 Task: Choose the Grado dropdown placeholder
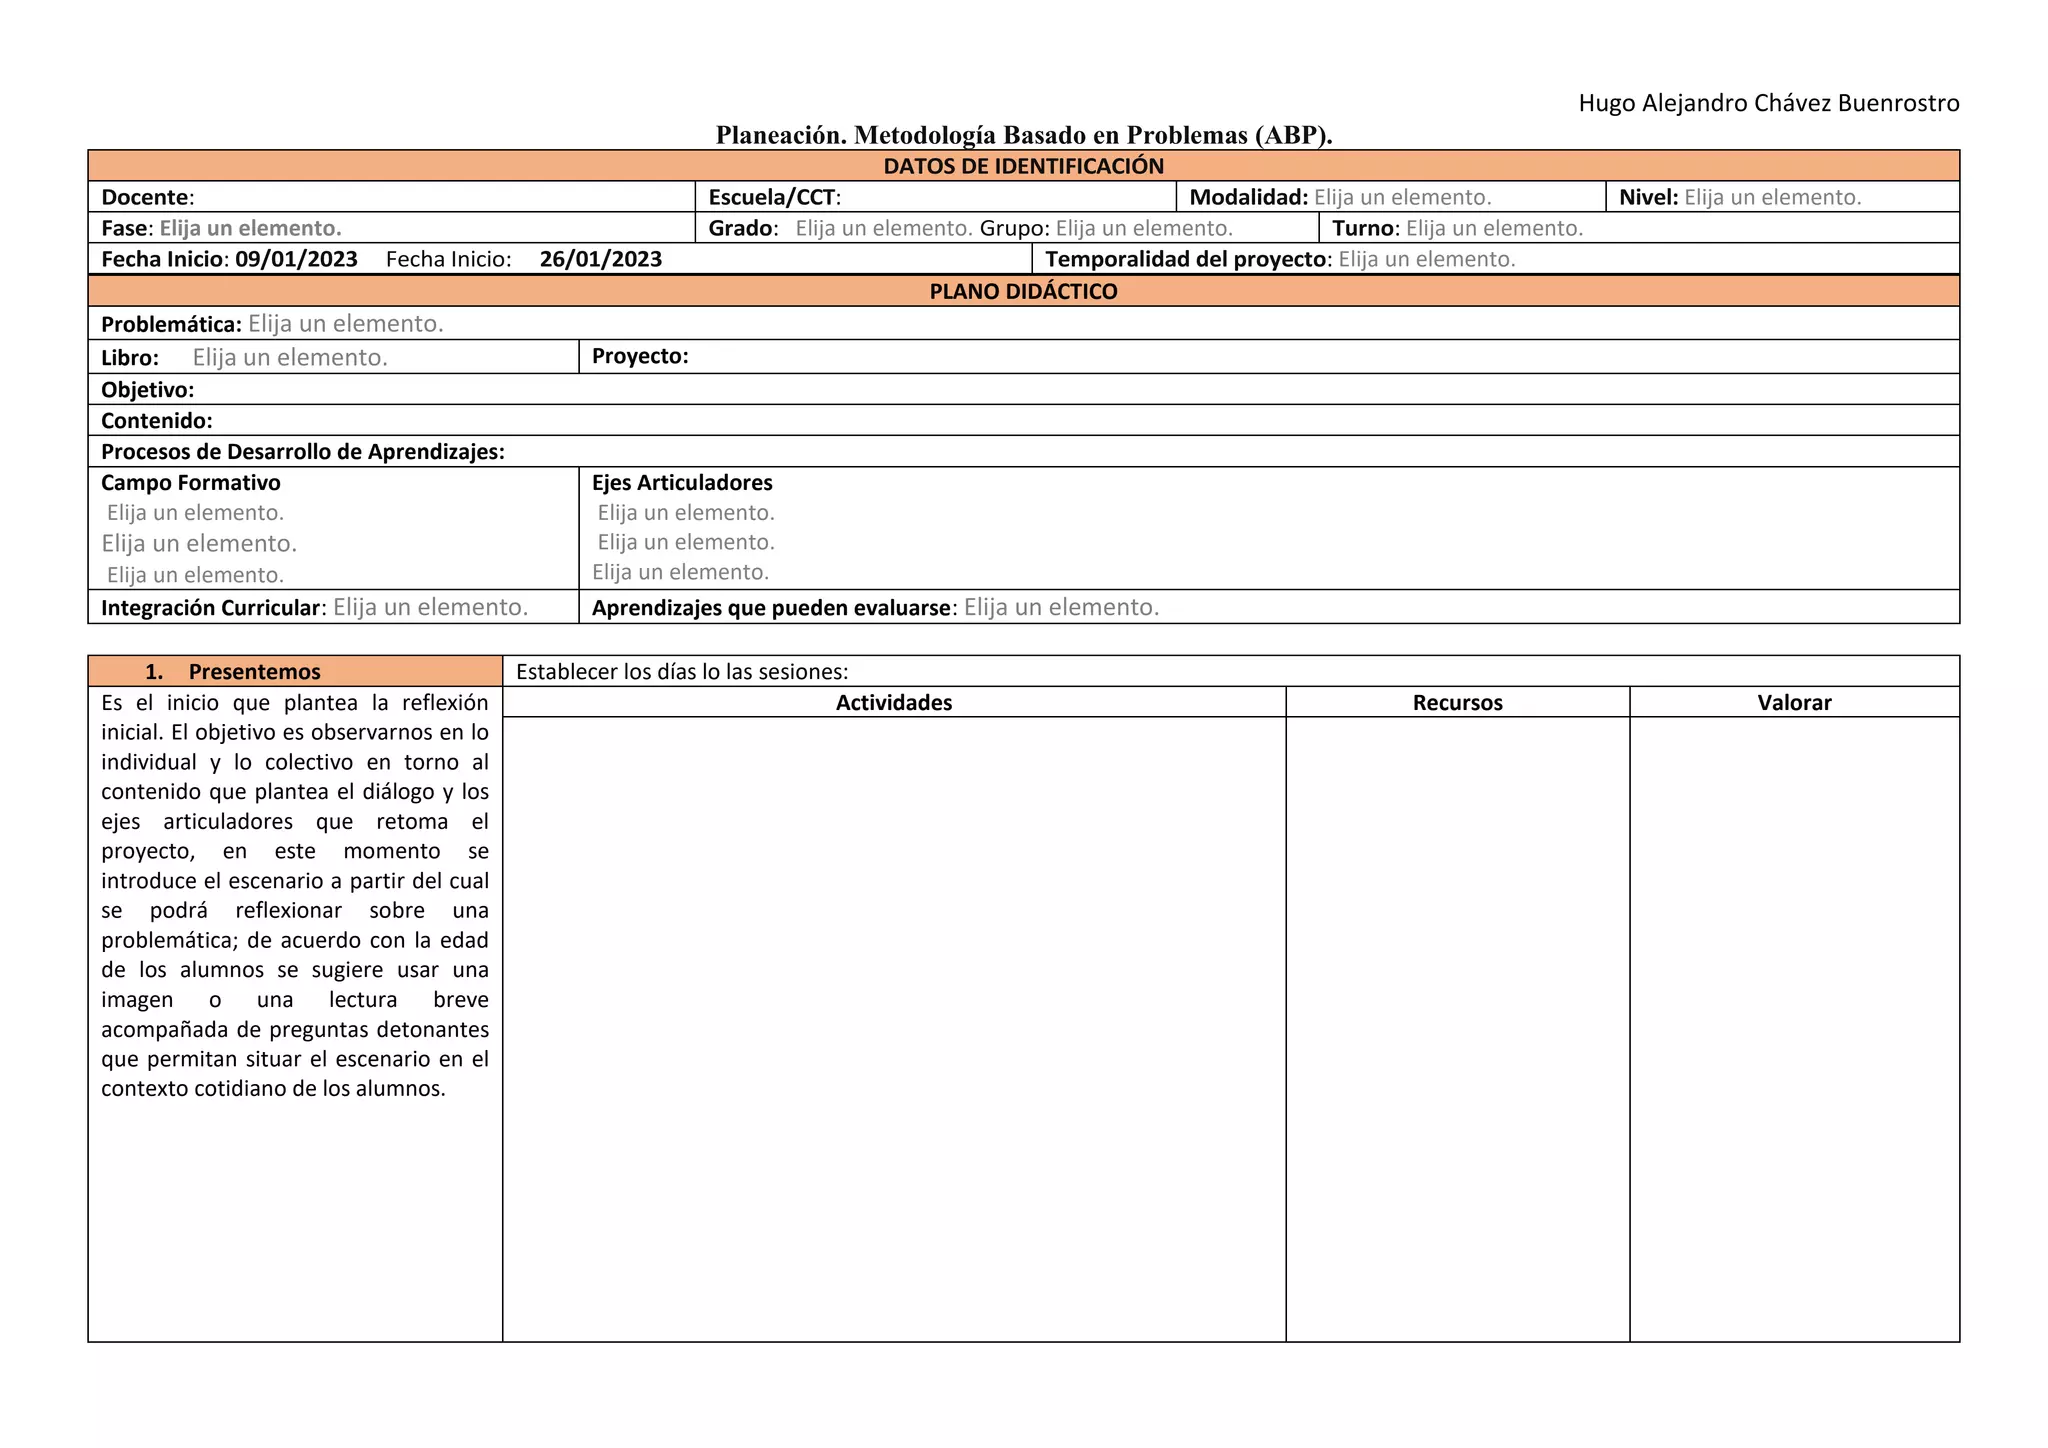click(884, 228)
